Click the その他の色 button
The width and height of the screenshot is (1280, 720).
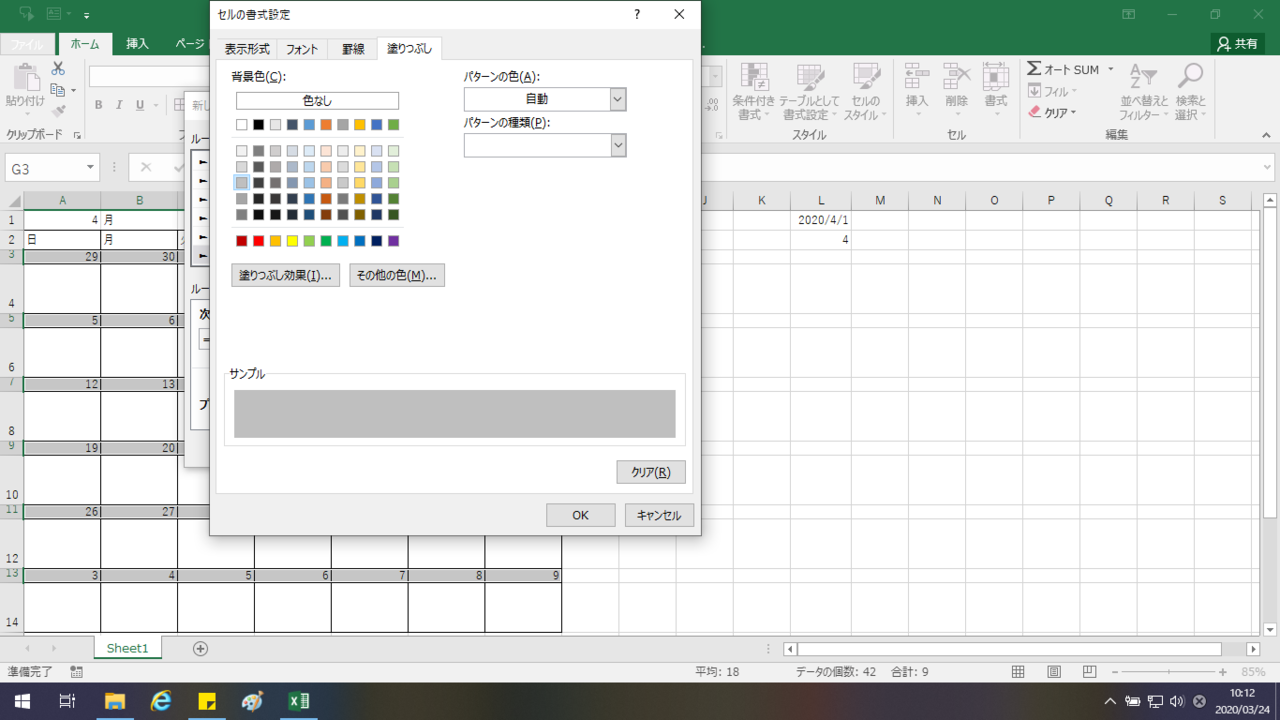coord(397,275)
